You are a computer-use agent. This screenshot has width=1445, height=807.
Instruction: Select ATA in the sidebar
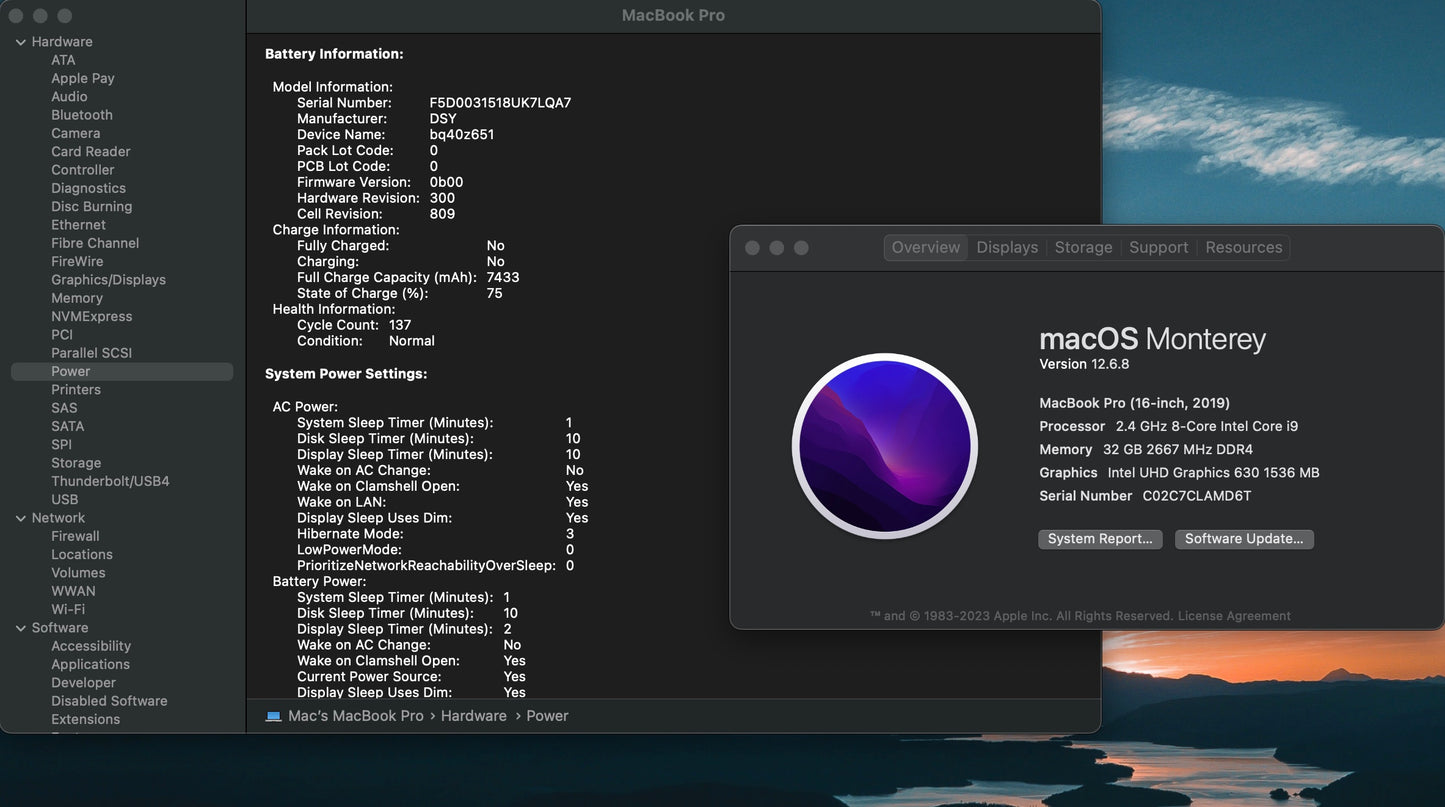63,60
